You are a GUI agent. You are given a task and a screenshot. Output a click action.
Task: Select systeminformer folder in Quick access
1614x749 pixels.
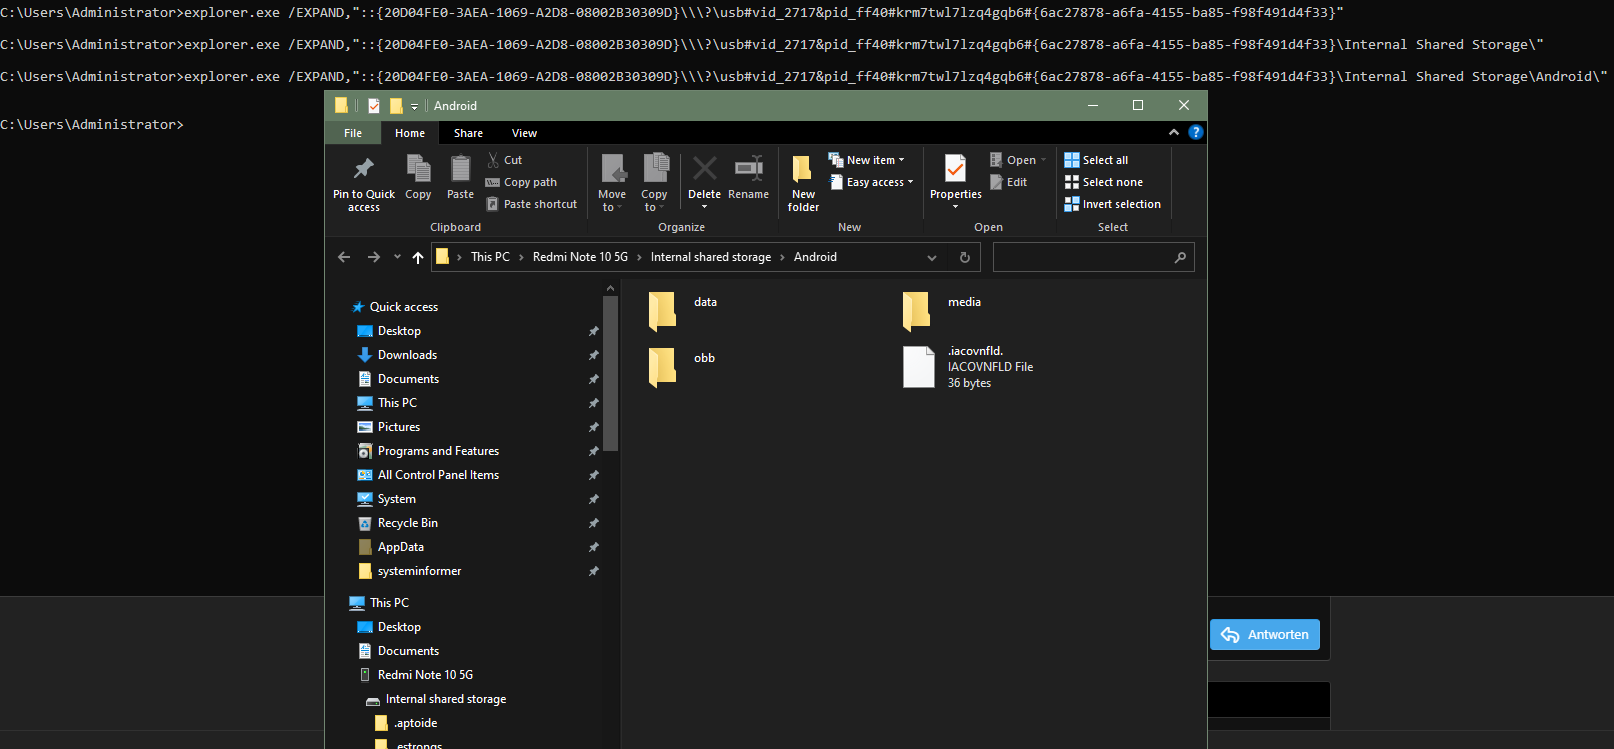(x=419, y=571)
